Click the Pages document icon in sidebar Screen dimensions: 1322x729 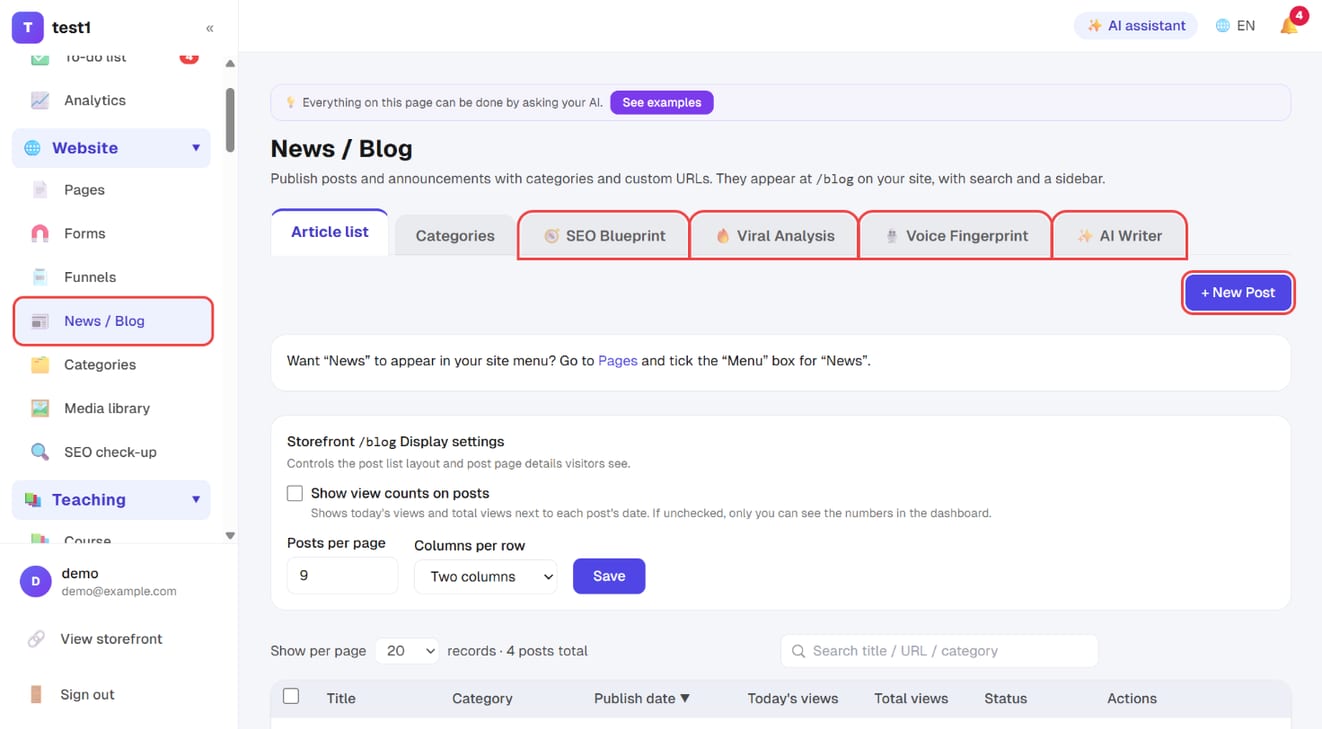coord(40,190)
